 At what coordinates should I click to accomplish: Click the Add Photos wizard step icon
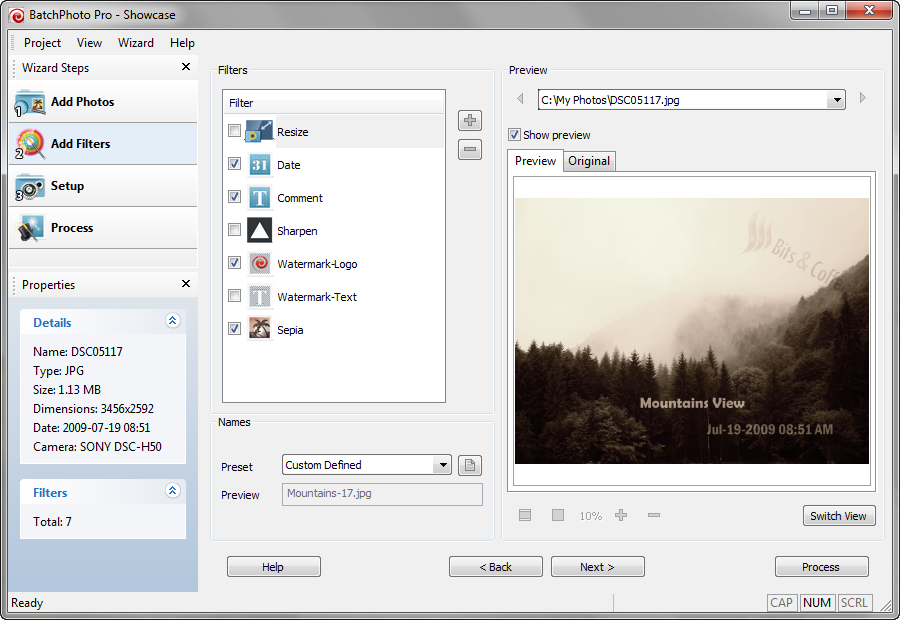pos(30,103)
